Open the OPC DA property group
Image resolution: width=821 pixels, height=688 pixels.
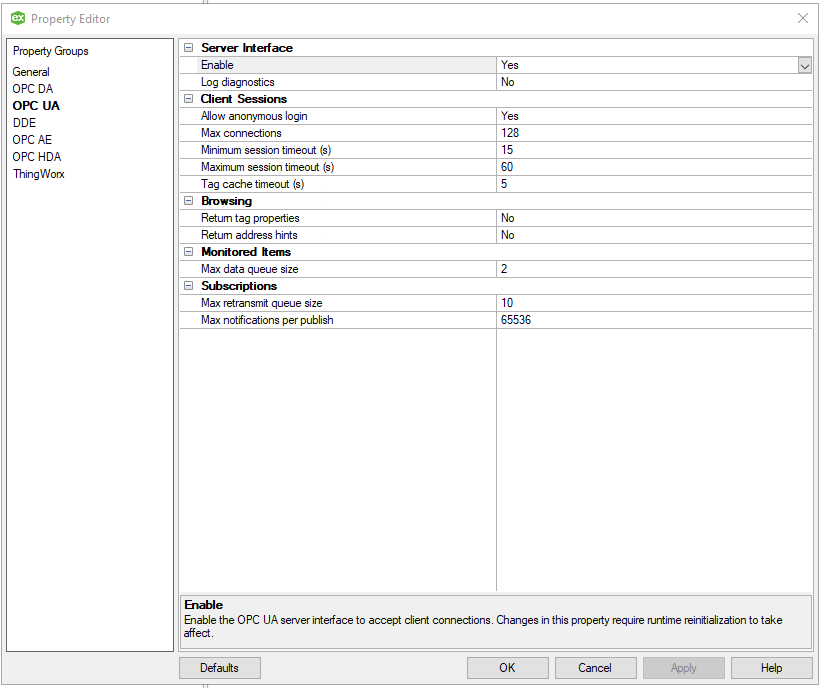(34, 88)
